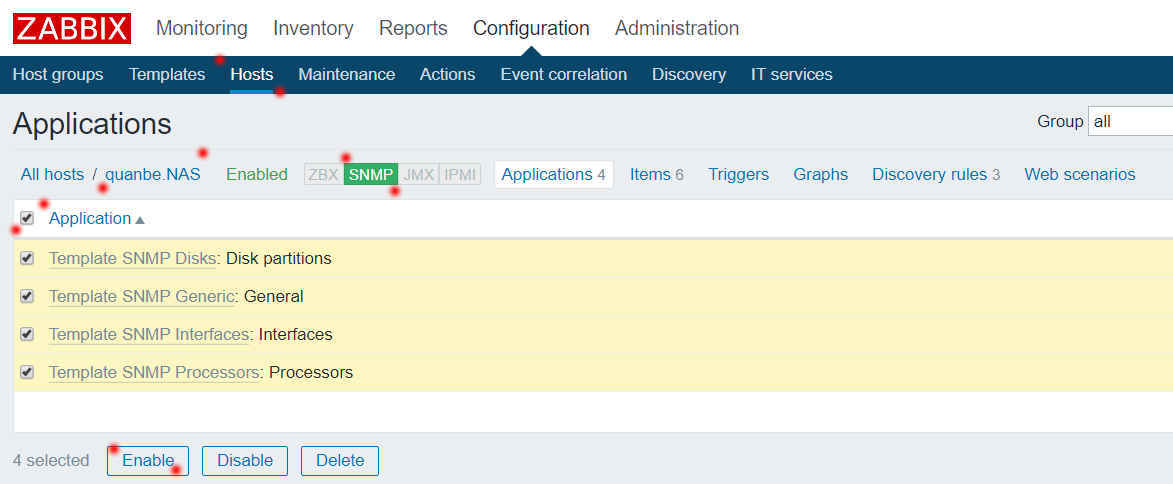Viewport: 1173px width, 484px height.
Task: Open the Template SNMP Processors link
Action: pos(154,372)
